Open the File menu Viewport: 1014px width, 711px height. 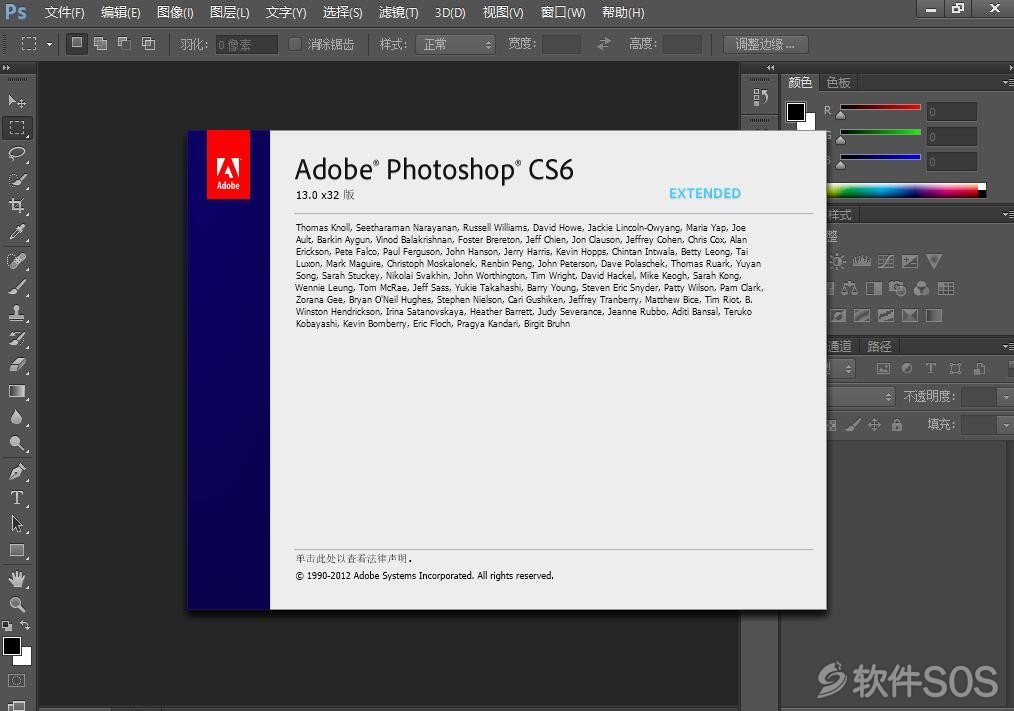pos(64,12)
